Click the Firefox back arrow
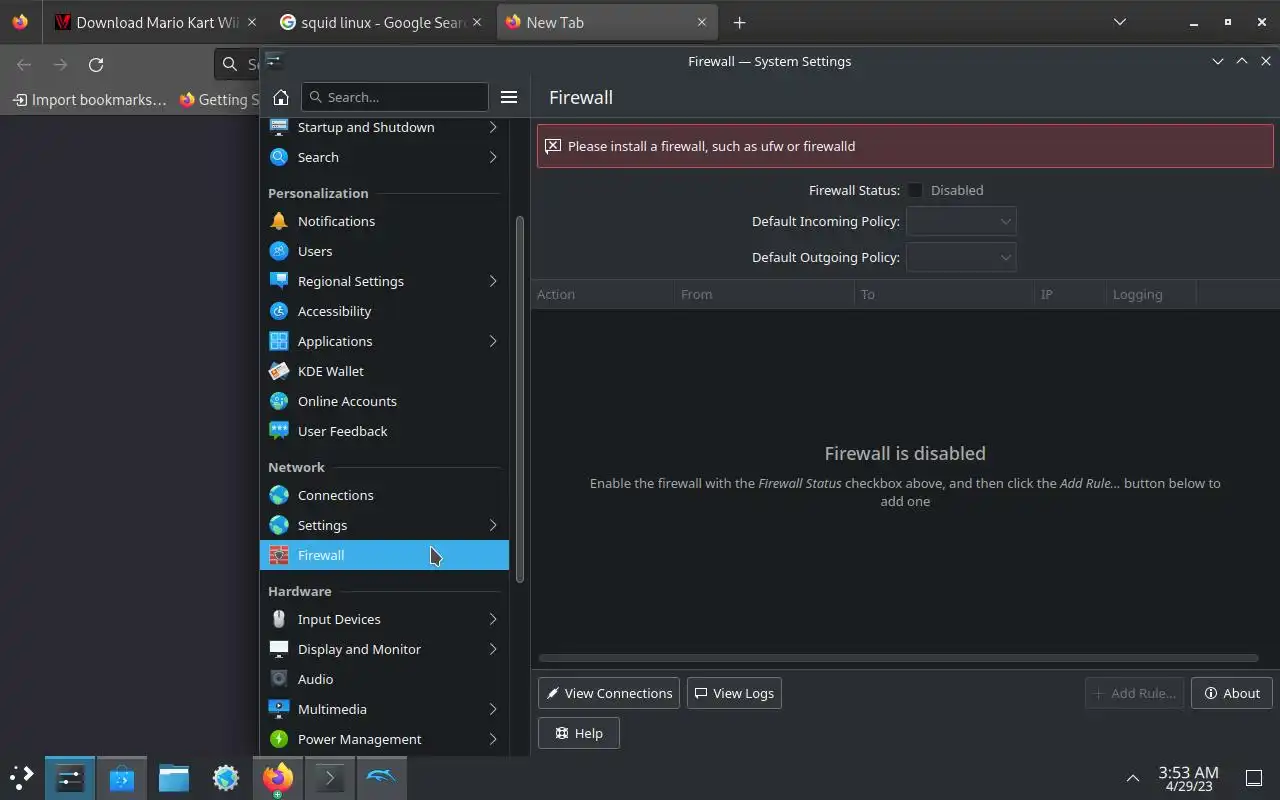 click(x=24, y=64)
